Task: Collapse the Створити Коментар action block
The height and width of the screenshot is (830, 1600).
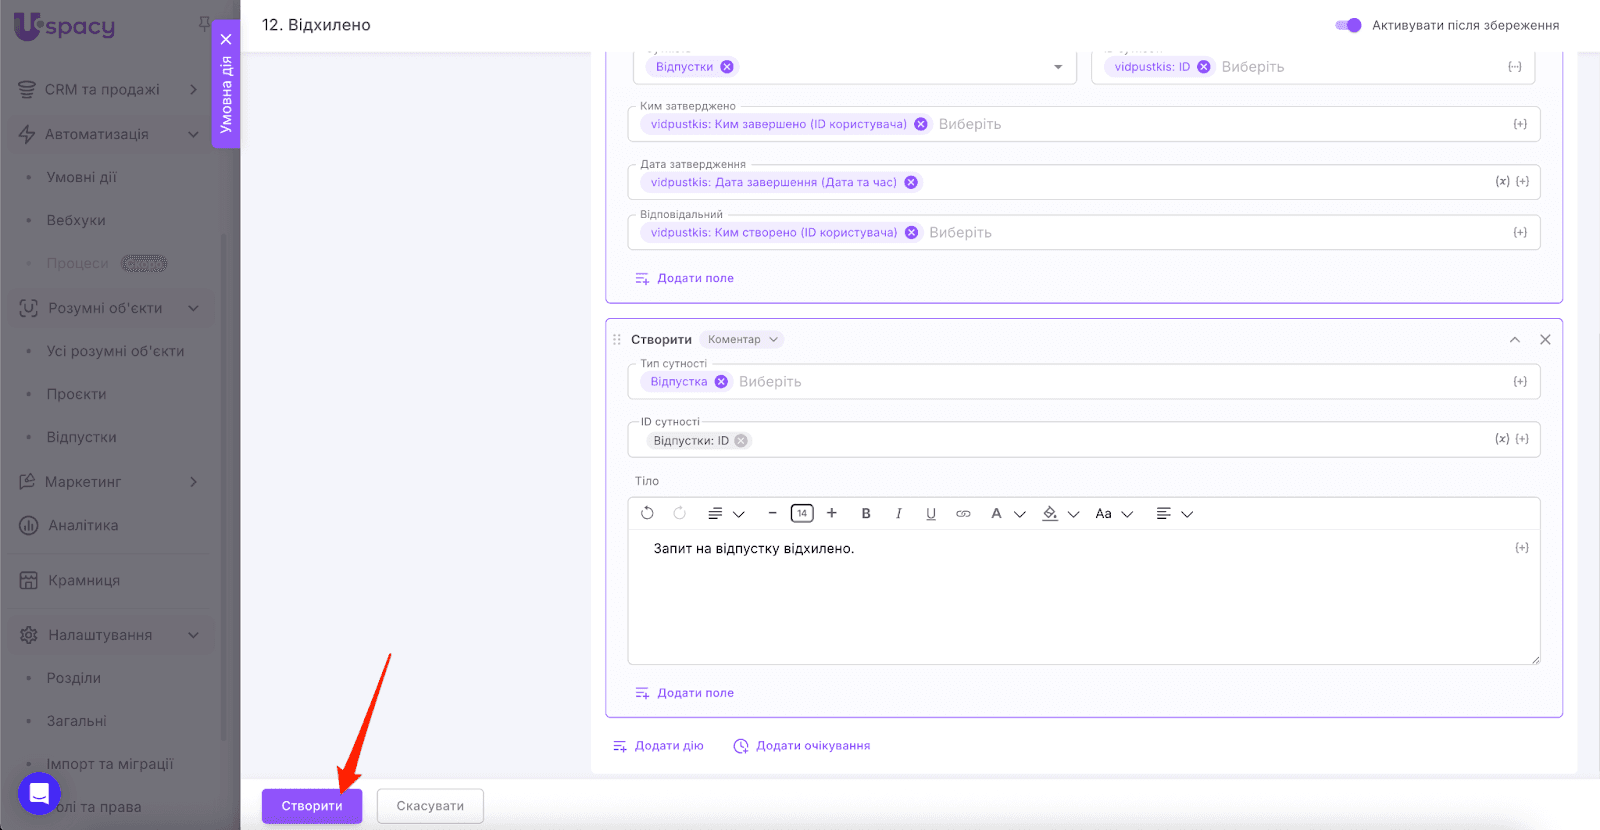Action: (1515, 340)
